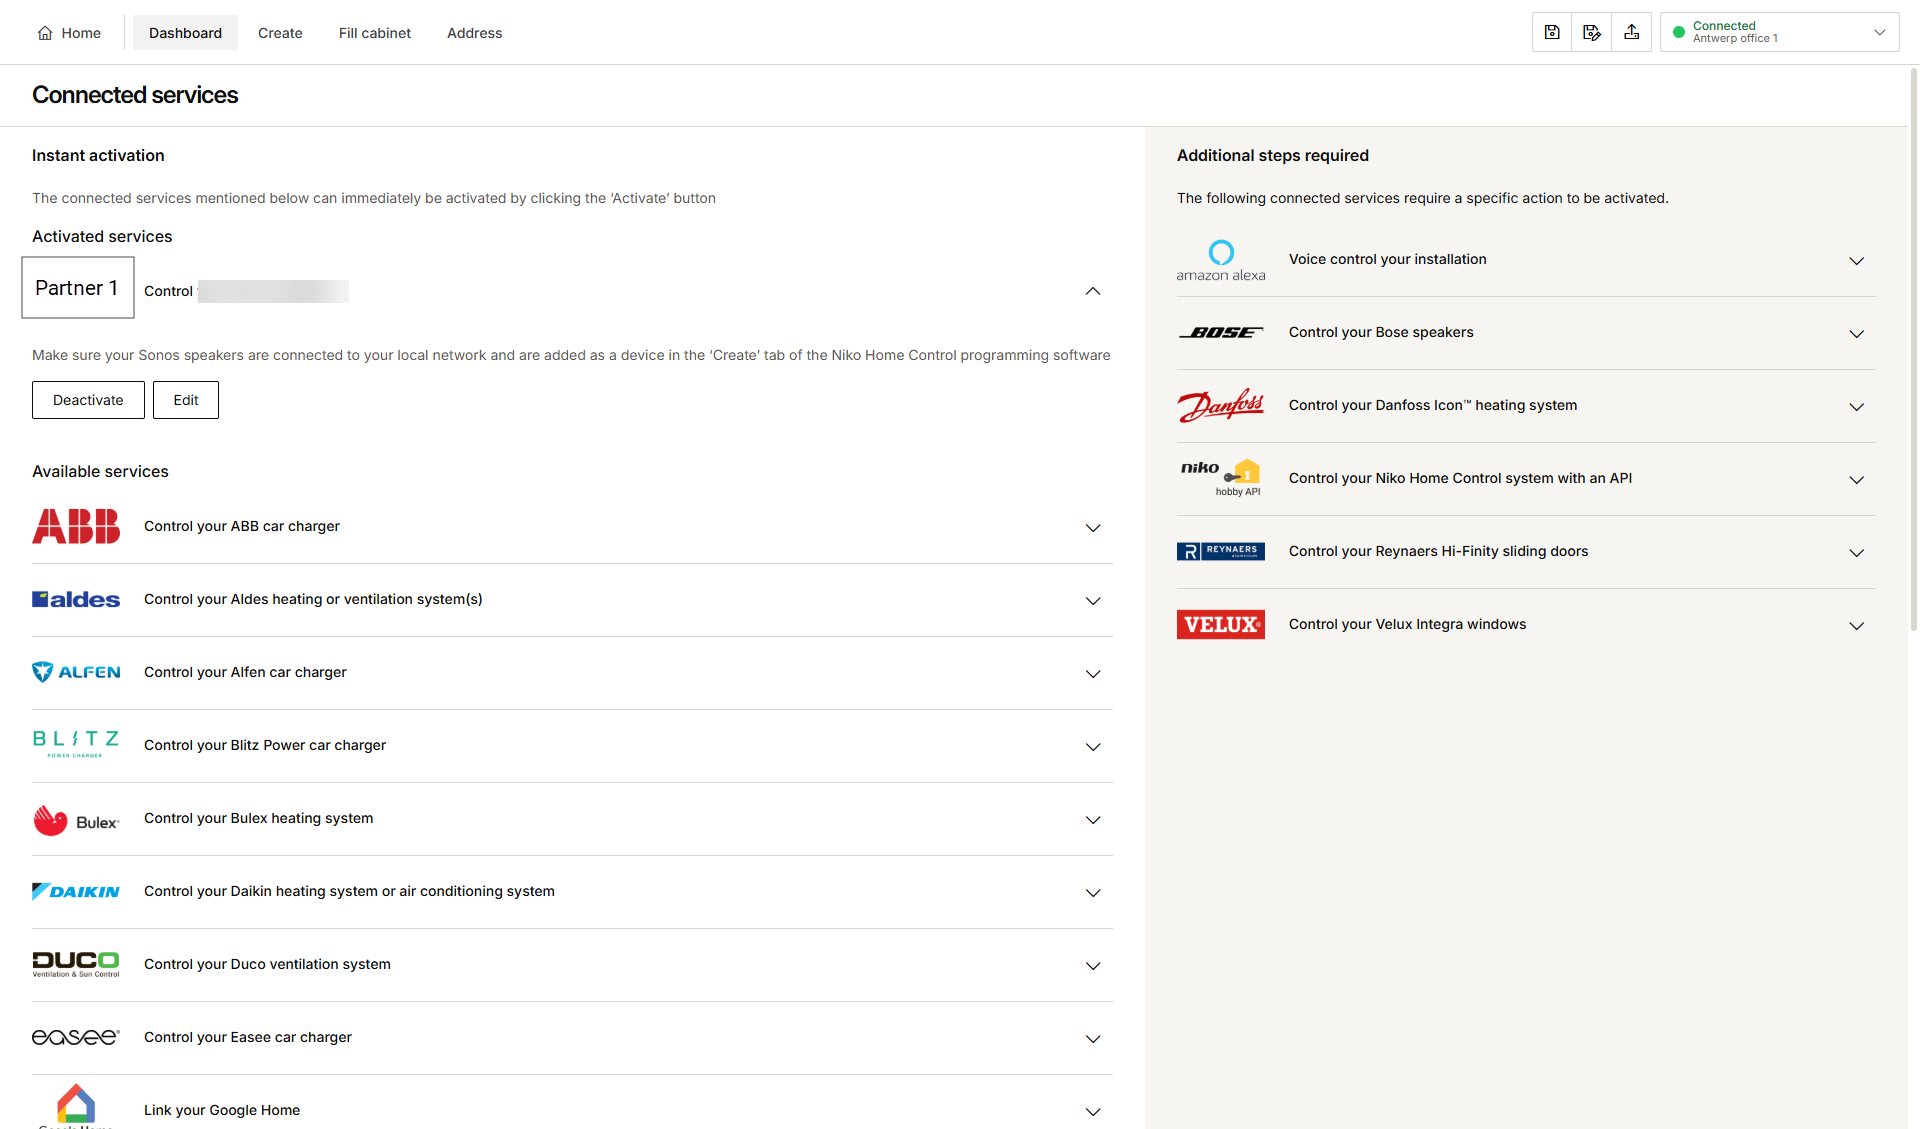Expand the Duco ventilation system row
This screenshot has width=1920, height=1129.
1093,966
